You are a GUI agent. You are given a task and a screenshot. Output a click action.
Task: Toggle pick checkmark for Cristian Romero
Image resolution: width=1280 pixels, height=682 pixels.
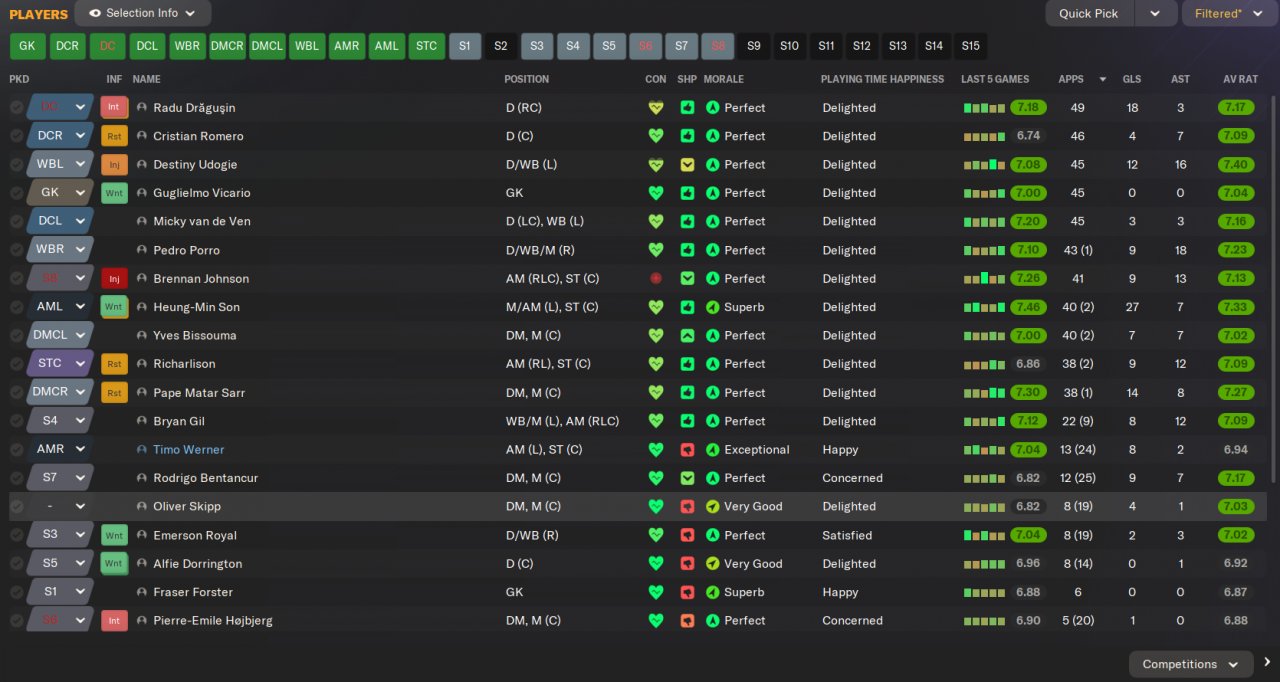click(x=17, y=136)
